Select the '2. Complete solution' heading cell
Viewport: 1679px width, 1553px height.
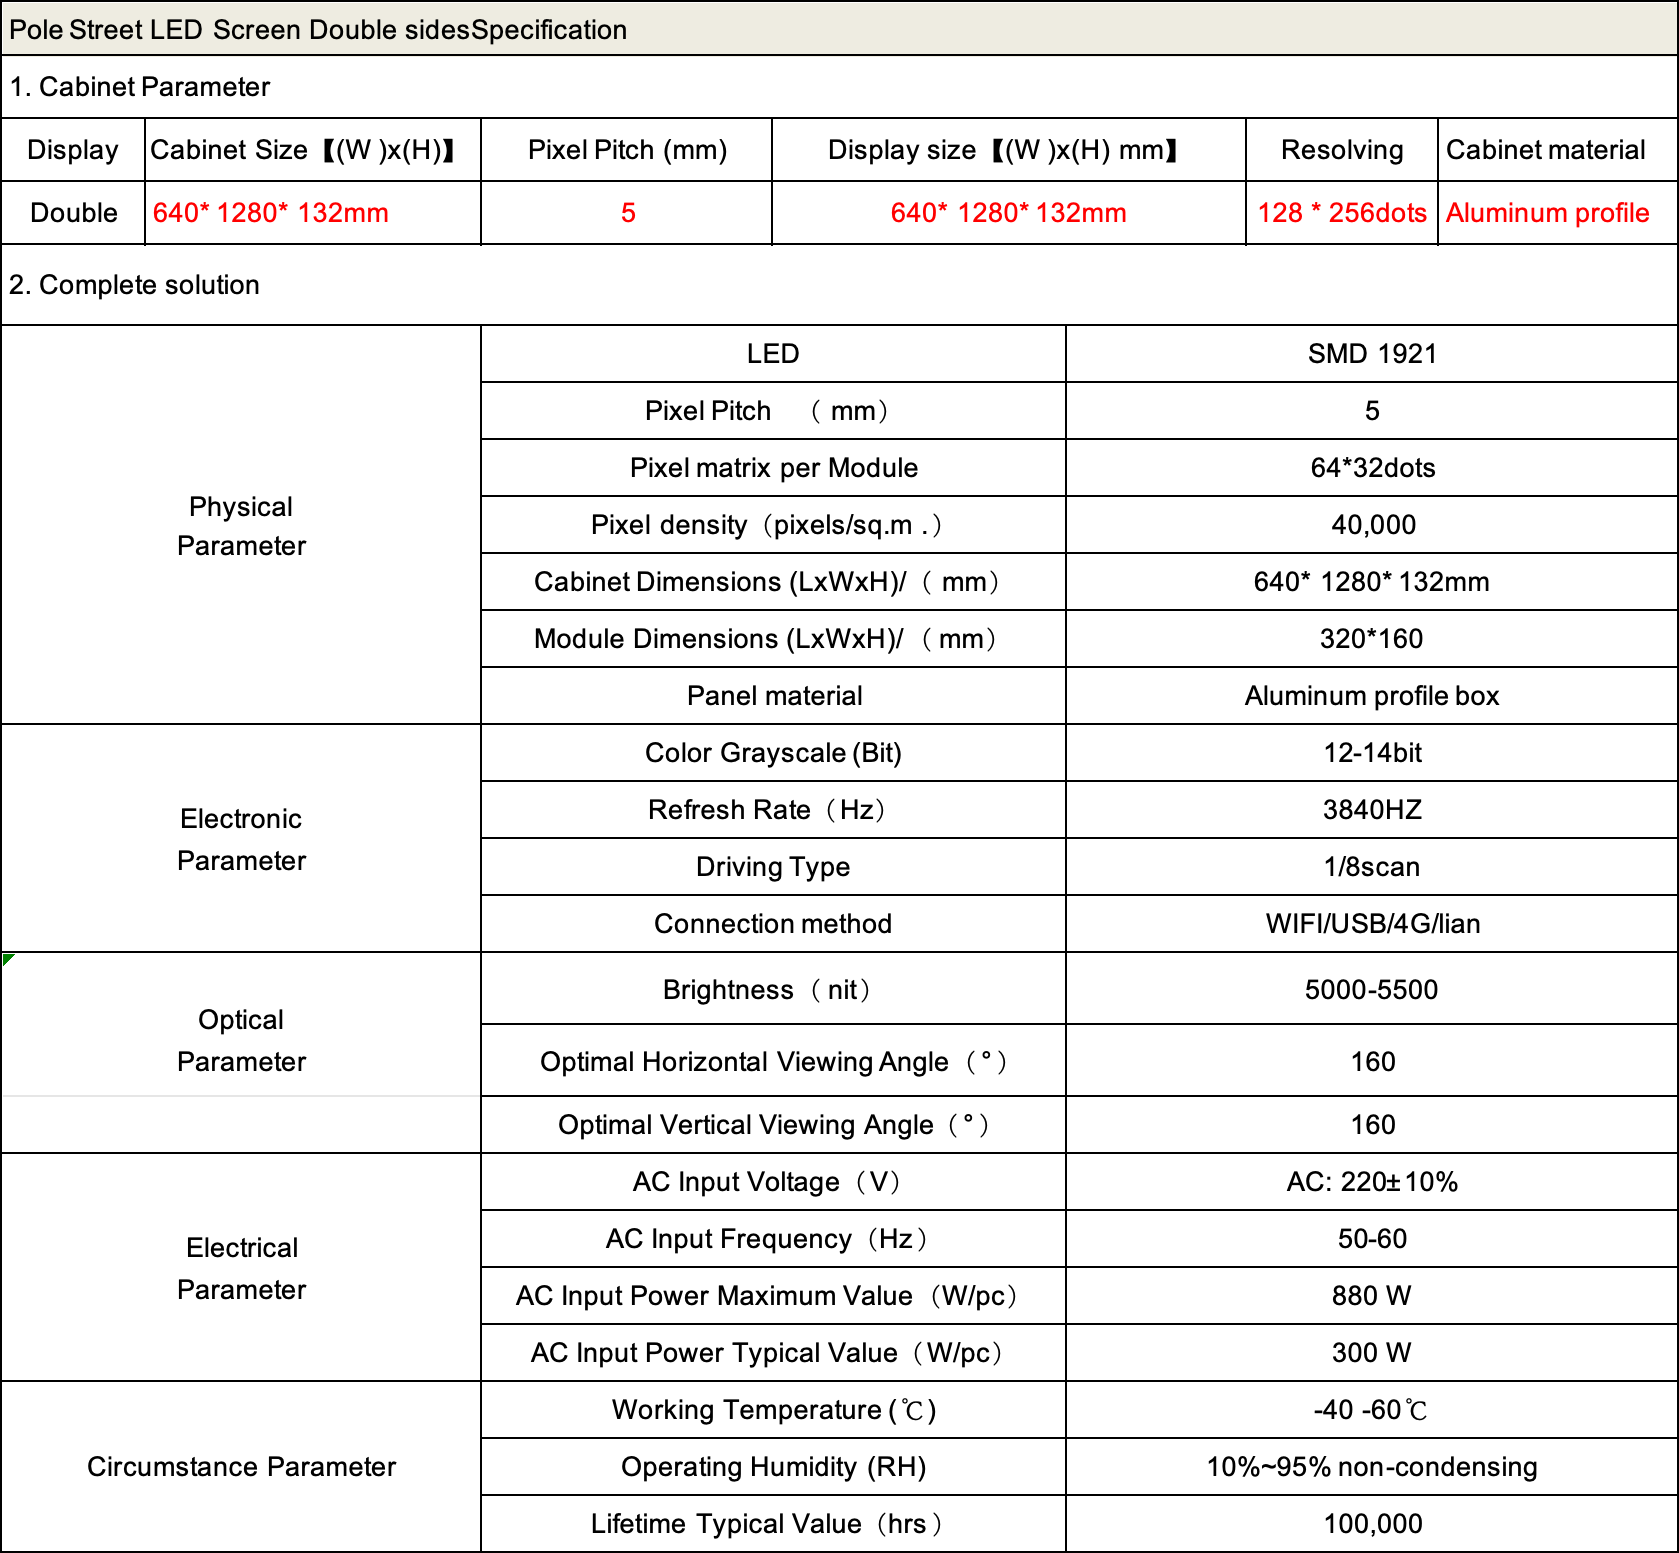[134, 285]
